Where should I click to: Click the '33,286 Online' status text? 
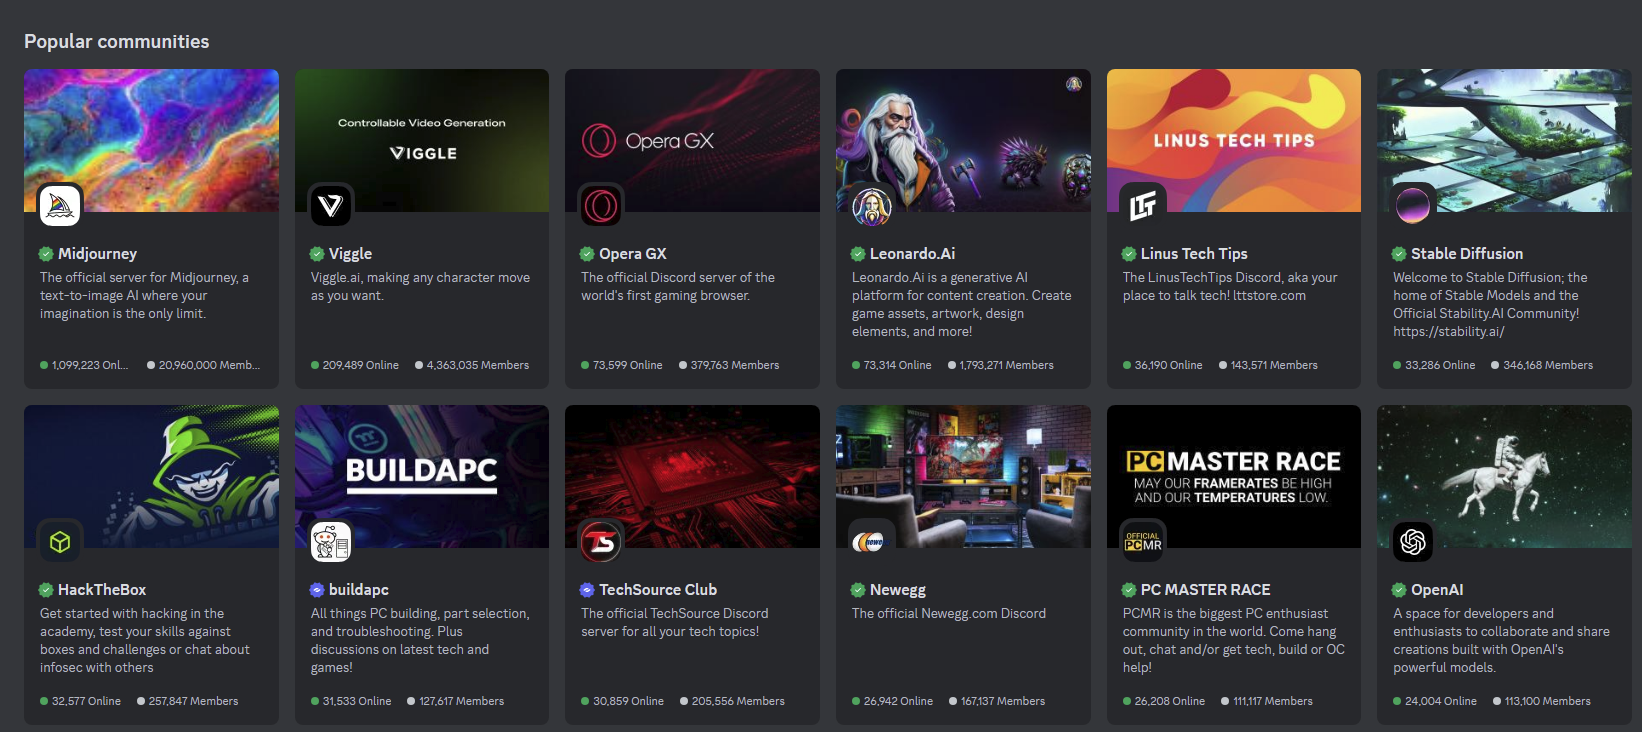click(1440, 365)
